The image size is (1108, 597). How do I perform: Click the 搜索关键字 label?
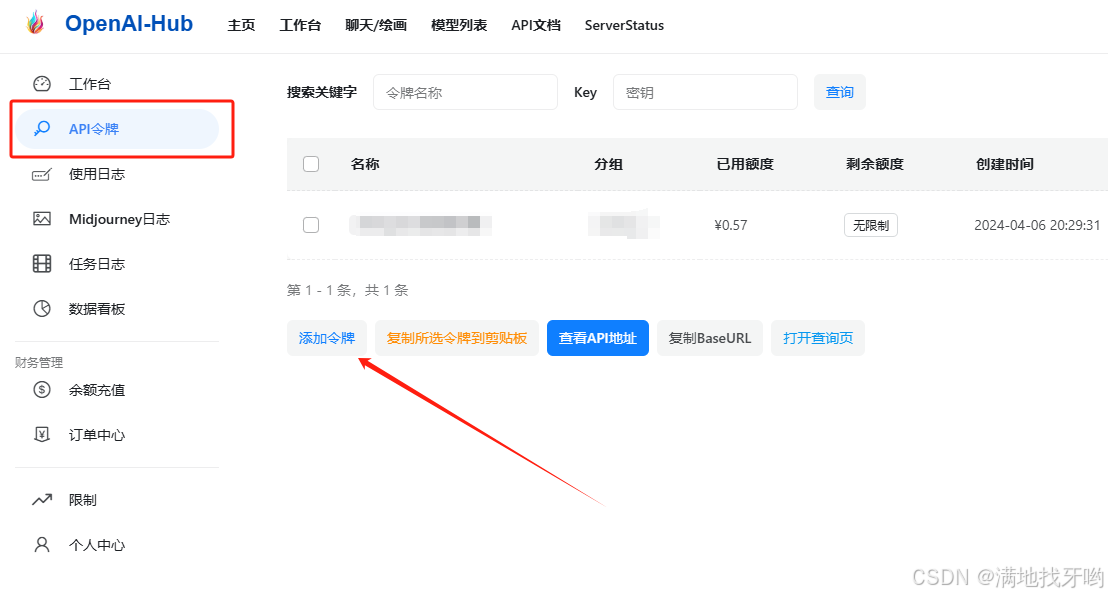tap(322, 92)
